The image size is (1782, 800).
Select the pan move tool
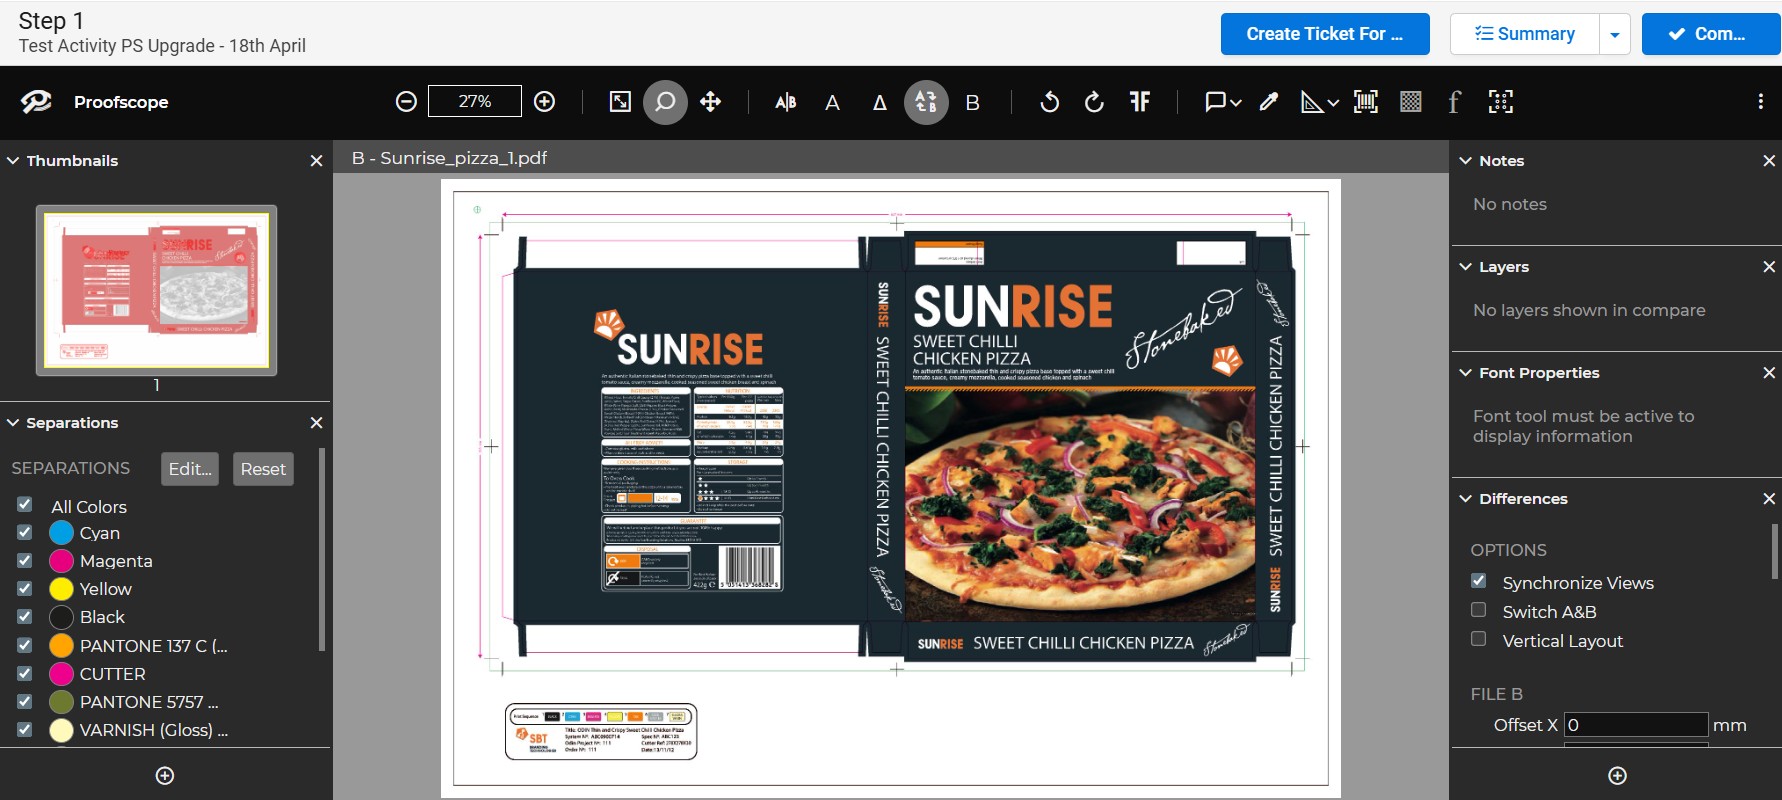click(710, 102)
